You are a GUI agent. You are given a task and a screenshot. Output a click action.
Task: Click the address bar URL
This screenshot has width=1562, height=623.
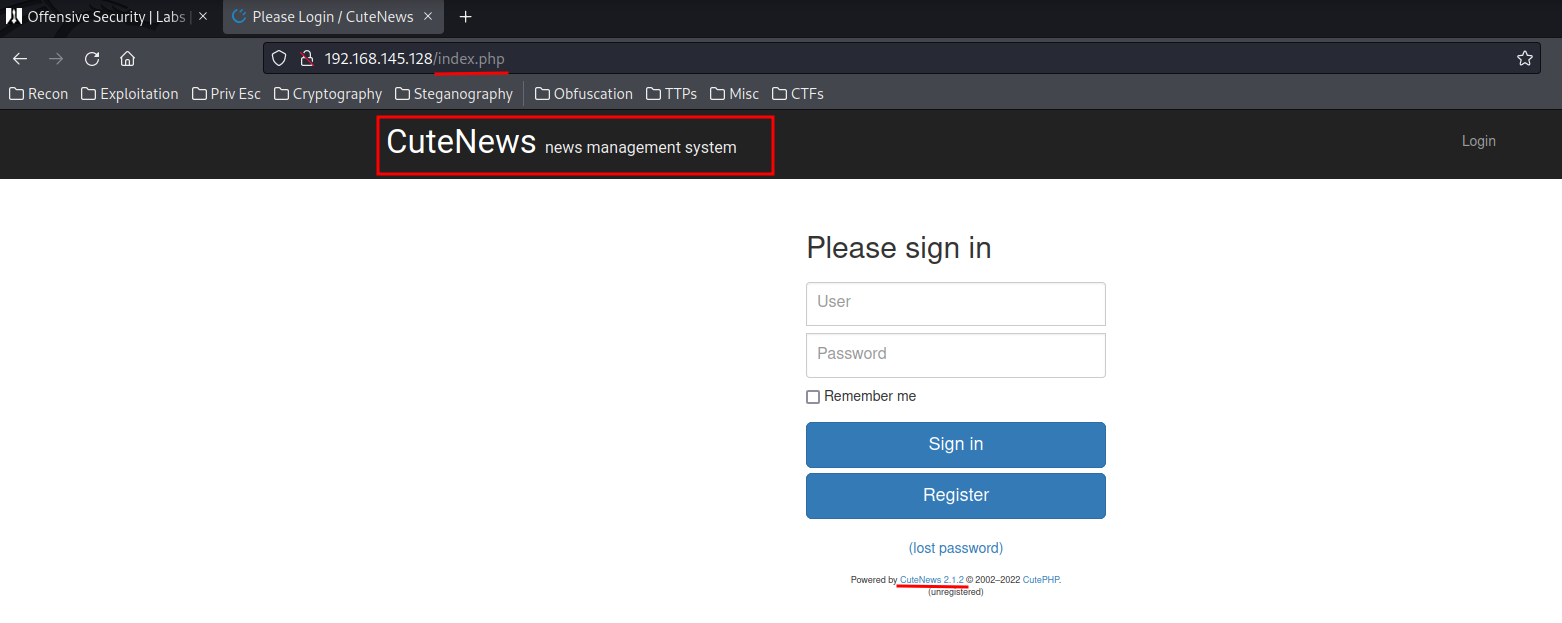coord(415,59)
